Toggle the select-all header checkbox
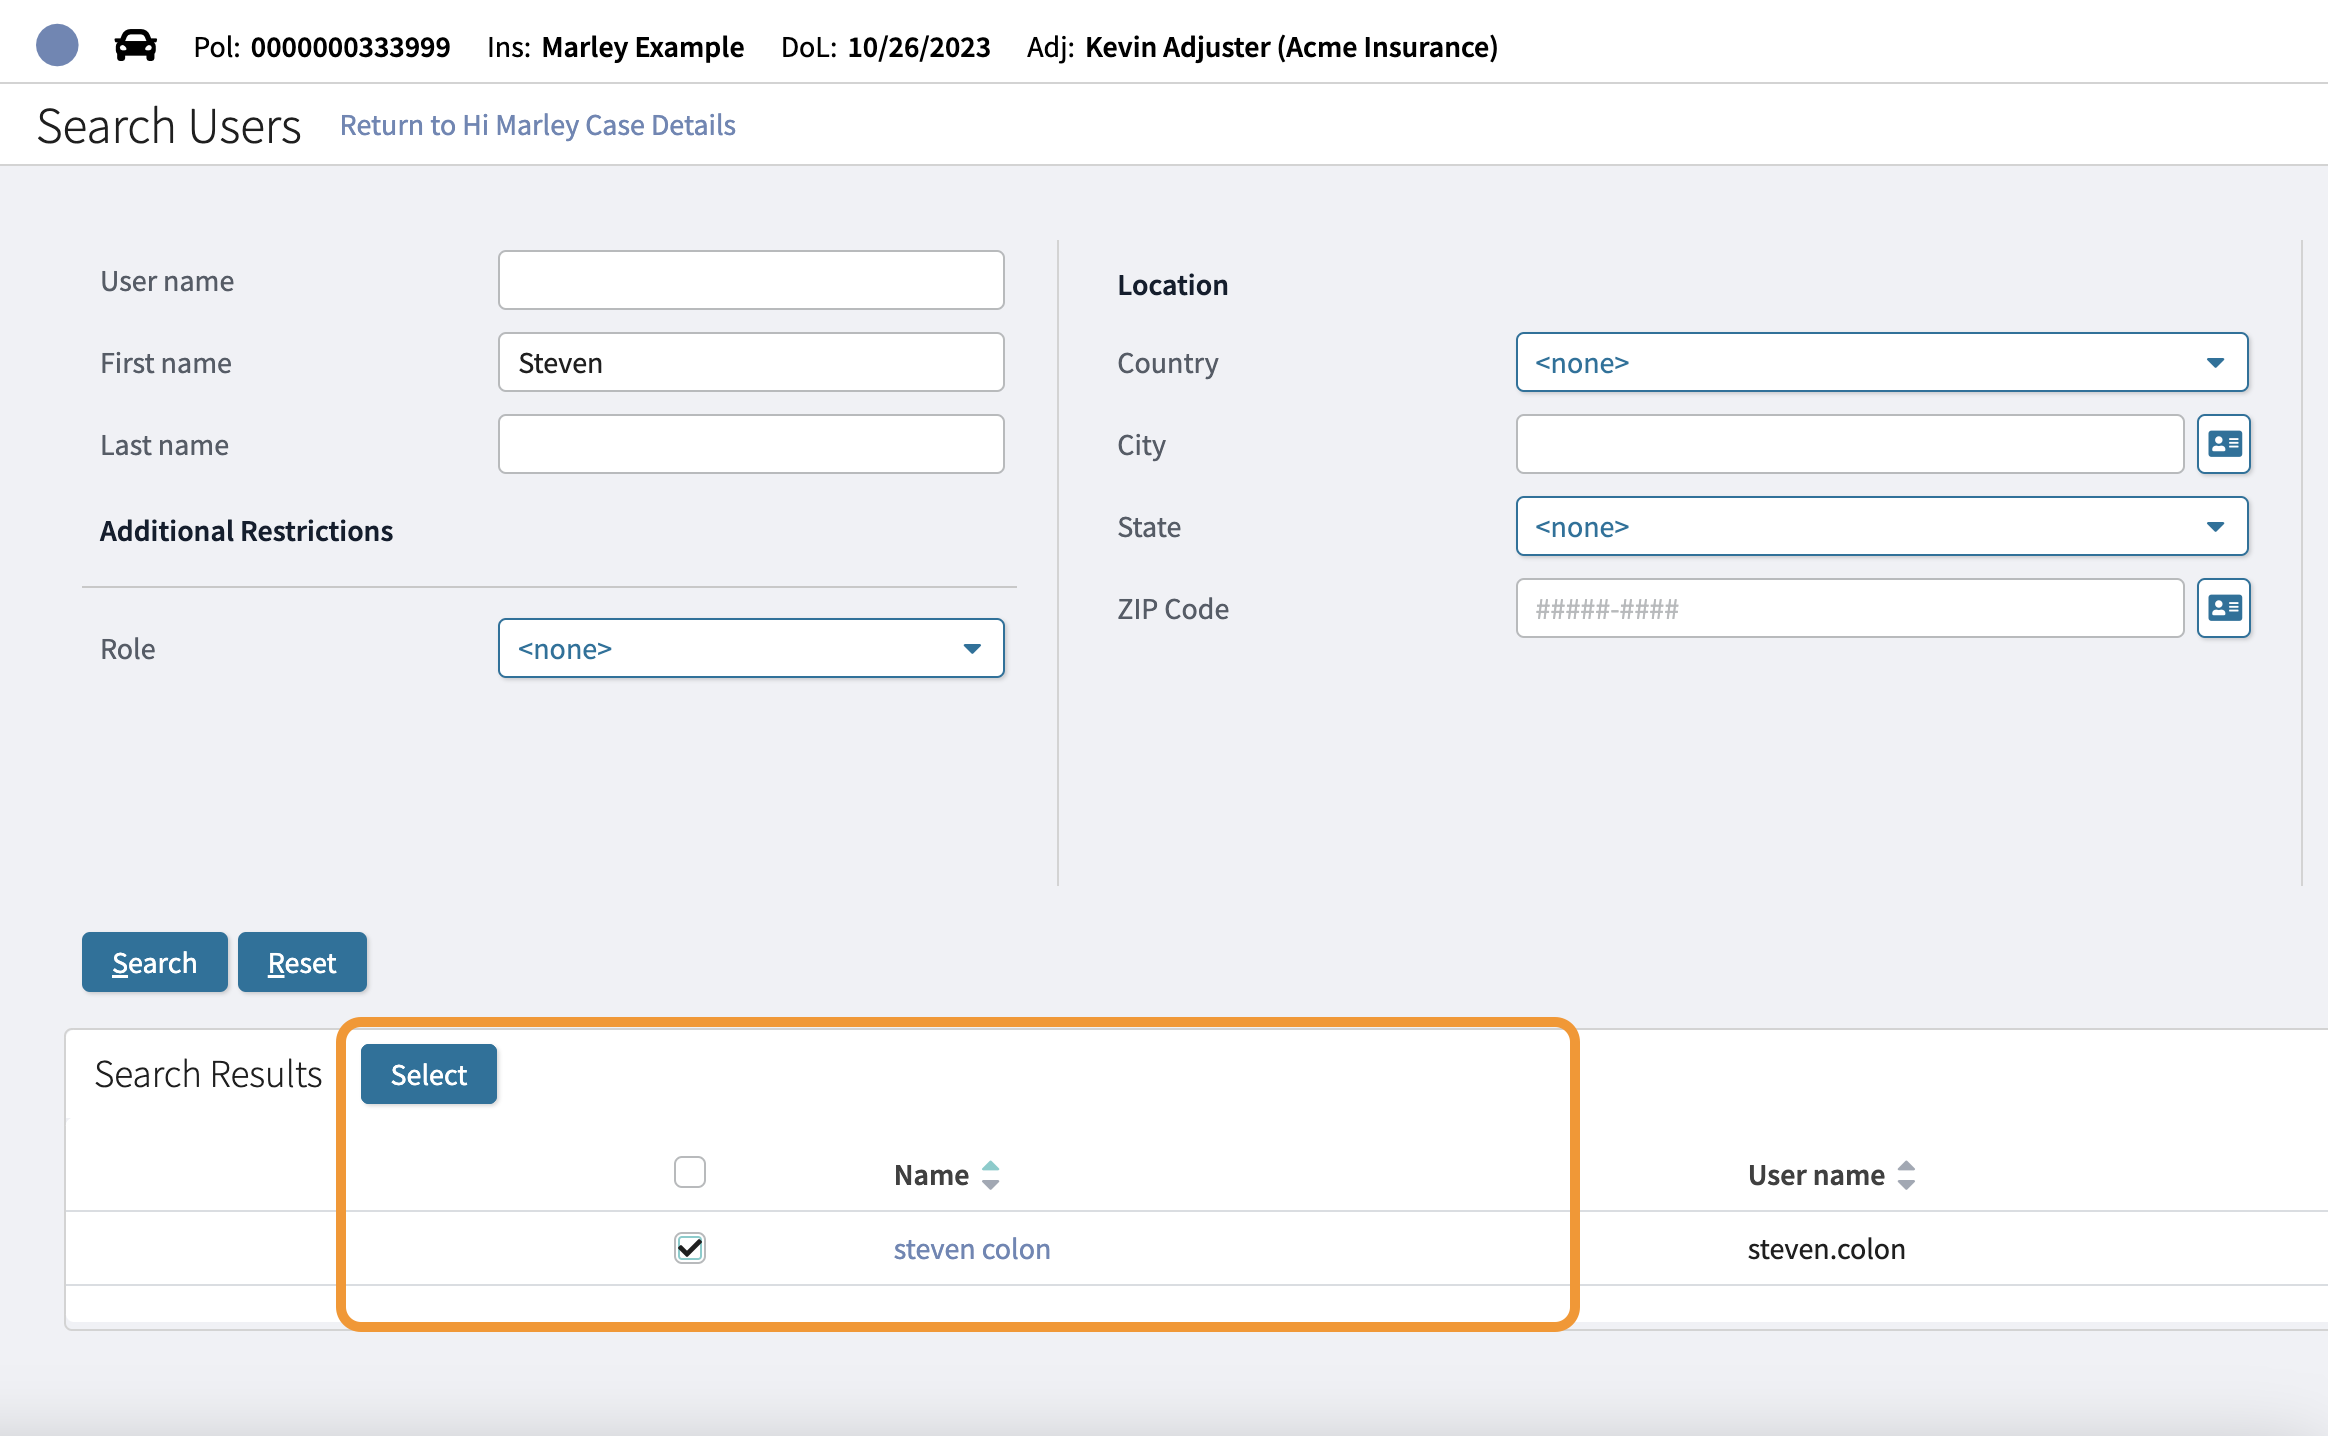 pyautogui.click(x=690, y=1172)
